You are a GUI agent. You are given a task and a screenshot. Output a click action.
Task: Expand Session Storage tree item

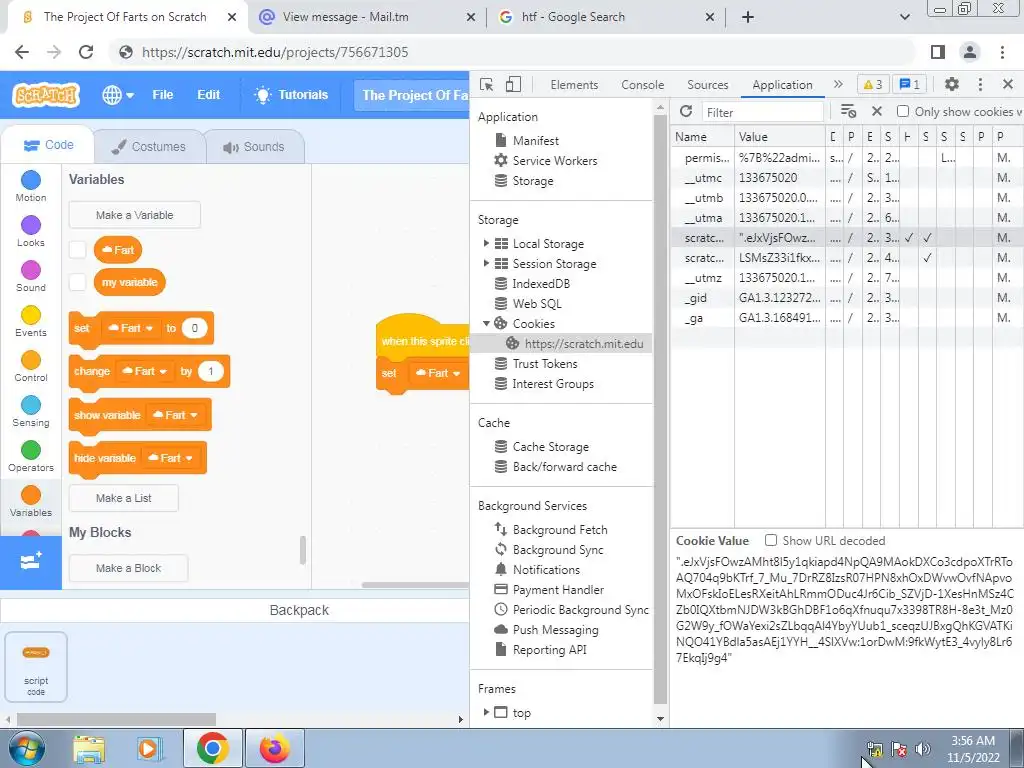click(486, 263)
